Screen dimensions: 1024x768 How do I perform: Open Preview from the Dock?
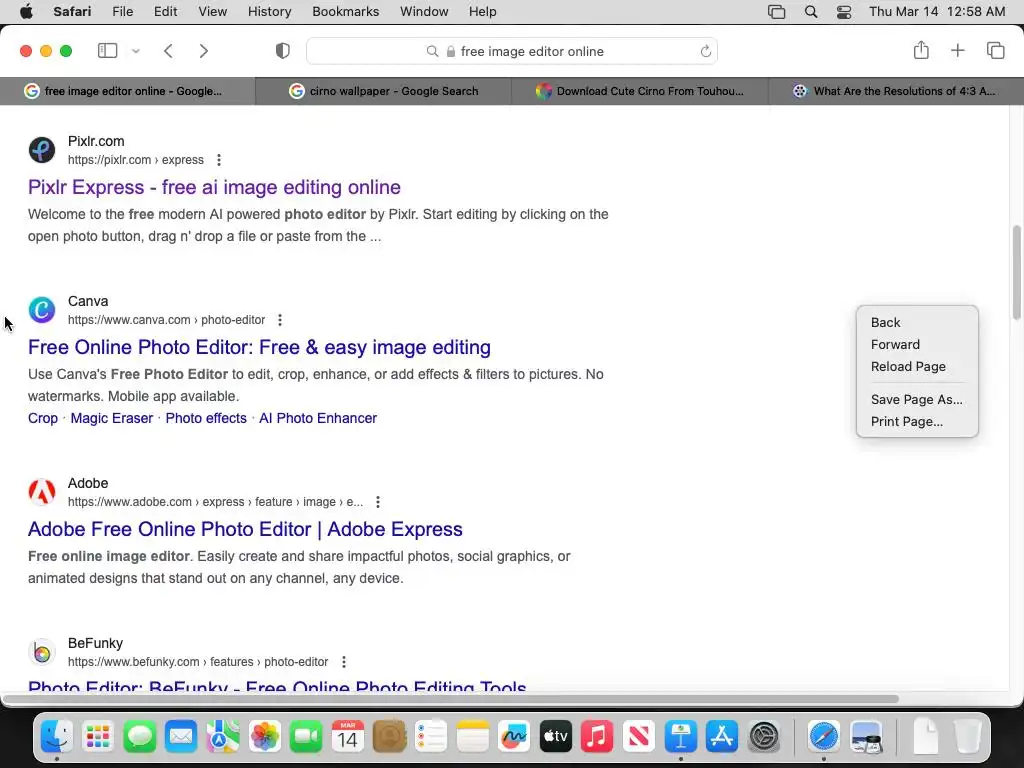(x=866, y=737)
